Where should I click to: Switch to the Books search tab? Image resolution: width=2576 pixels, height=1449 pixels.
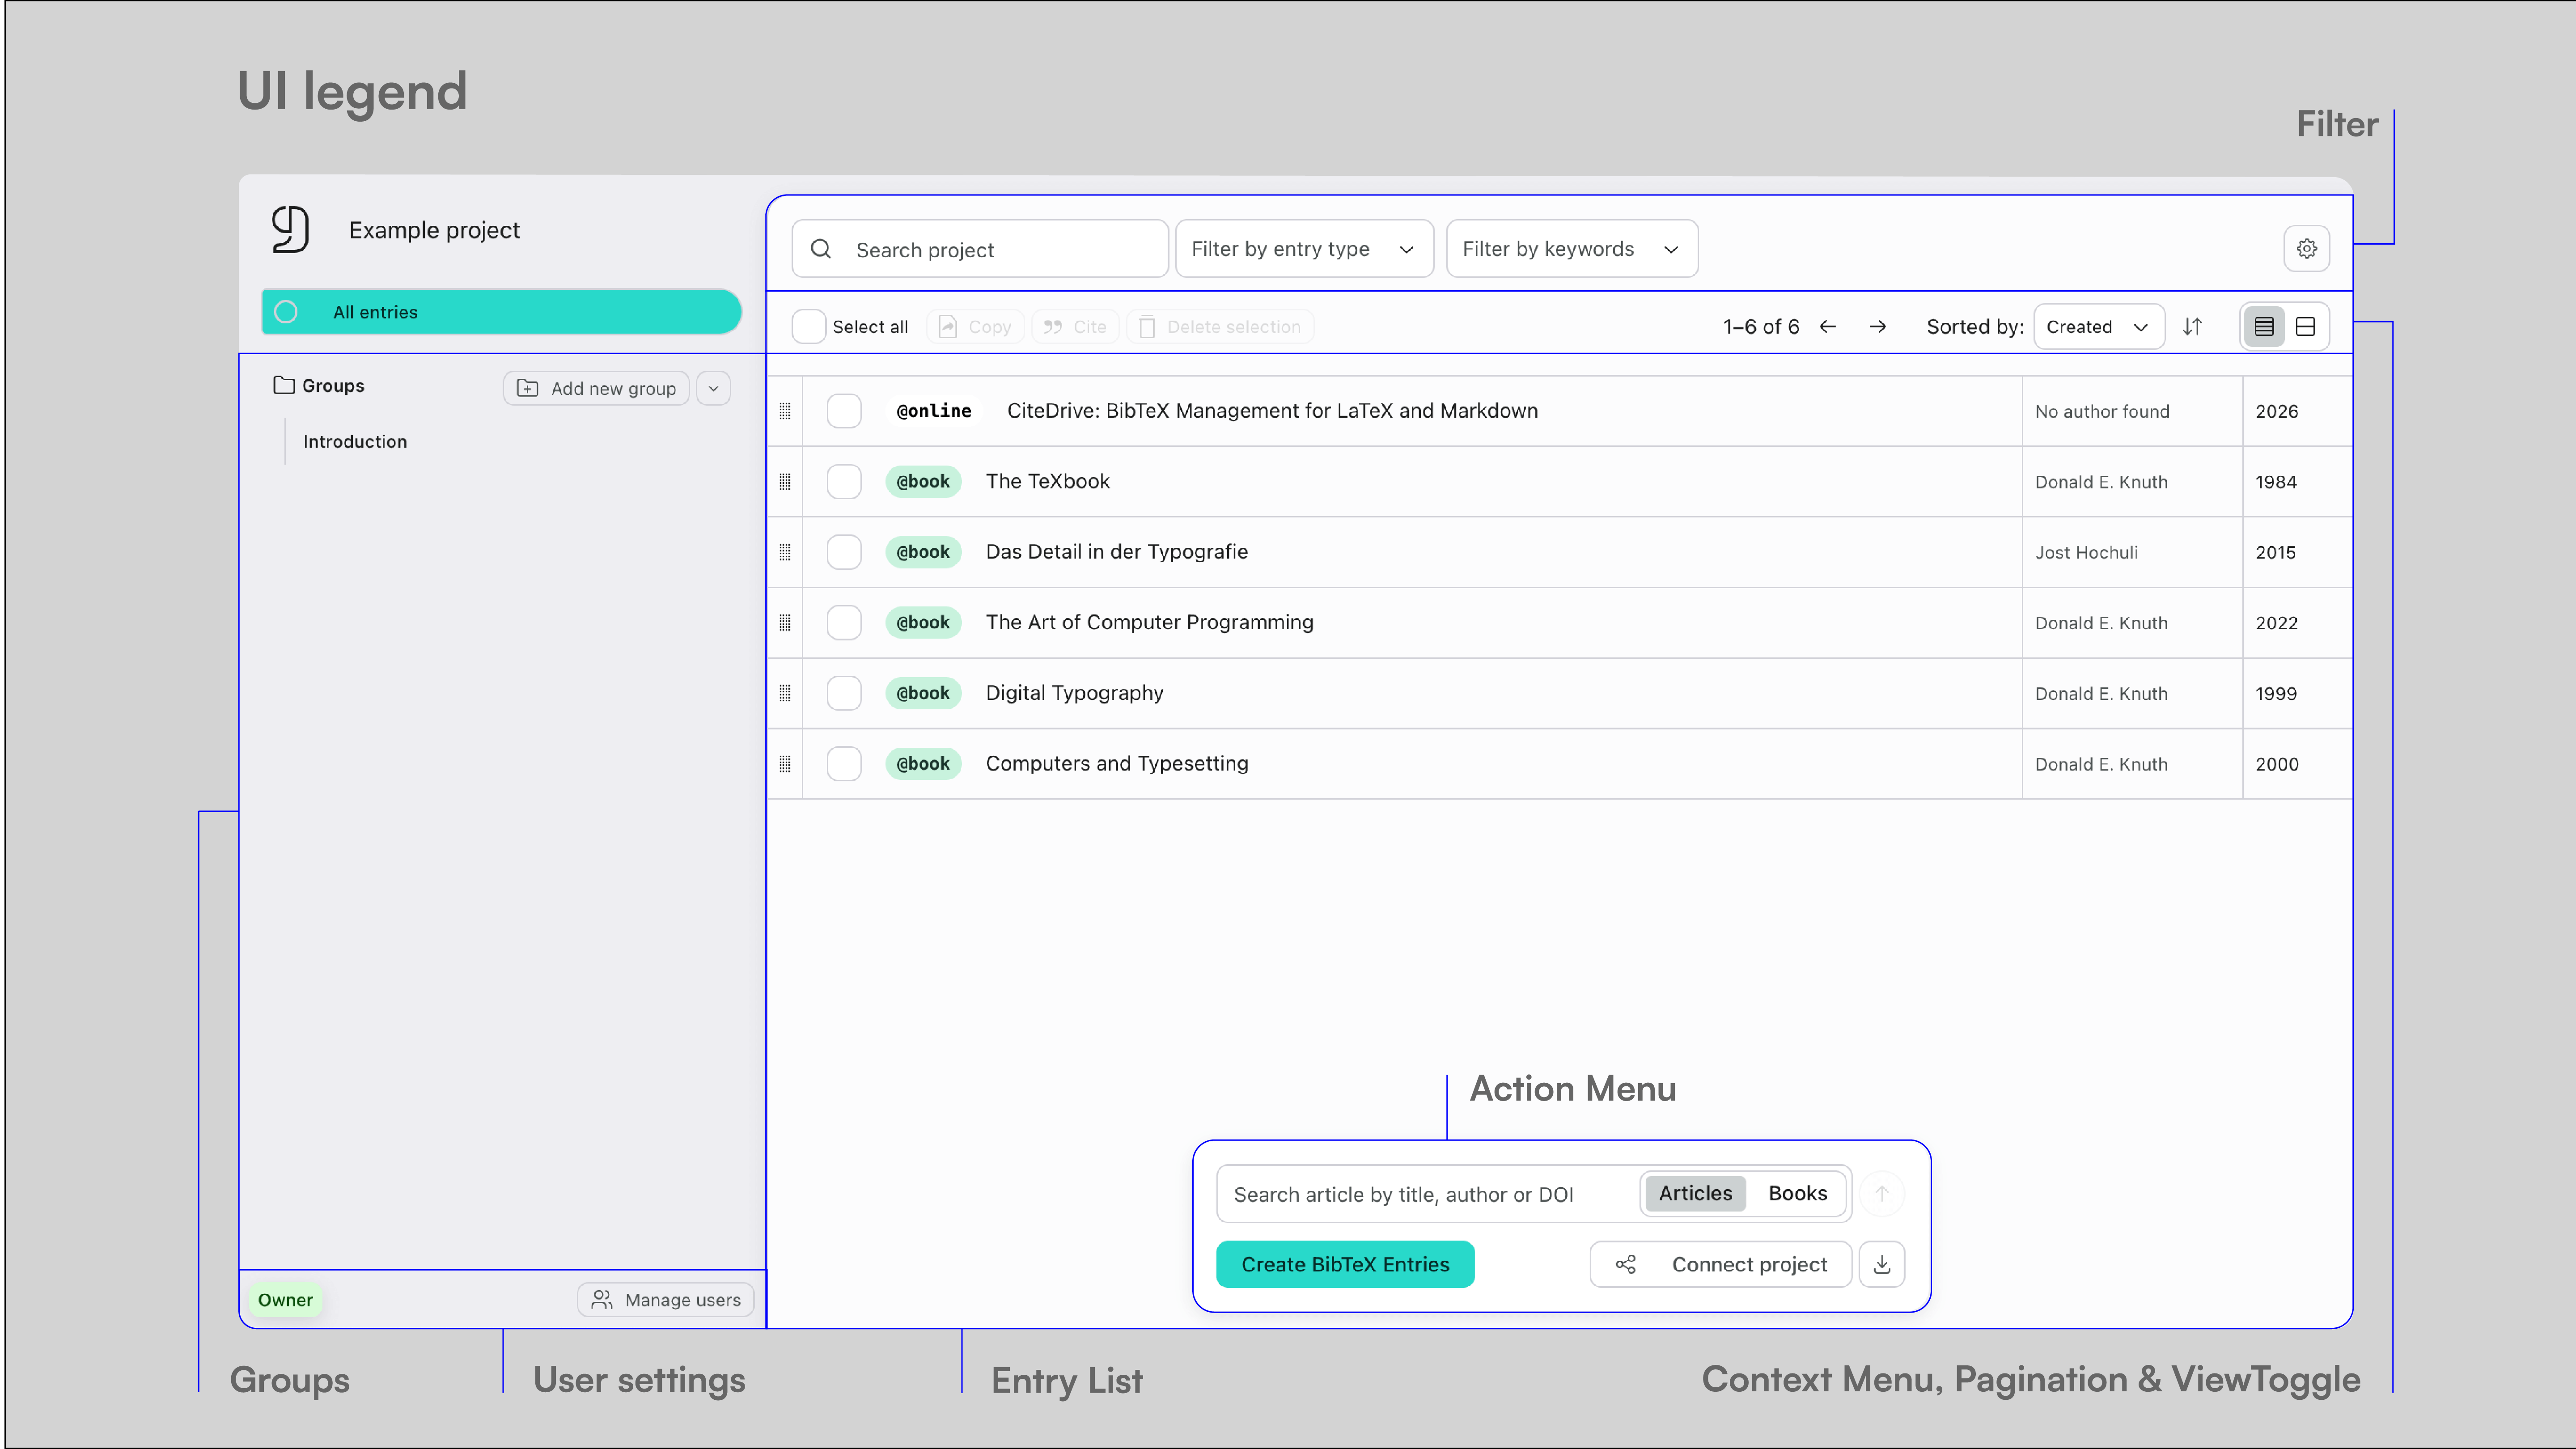(x=1797, y=1193)
